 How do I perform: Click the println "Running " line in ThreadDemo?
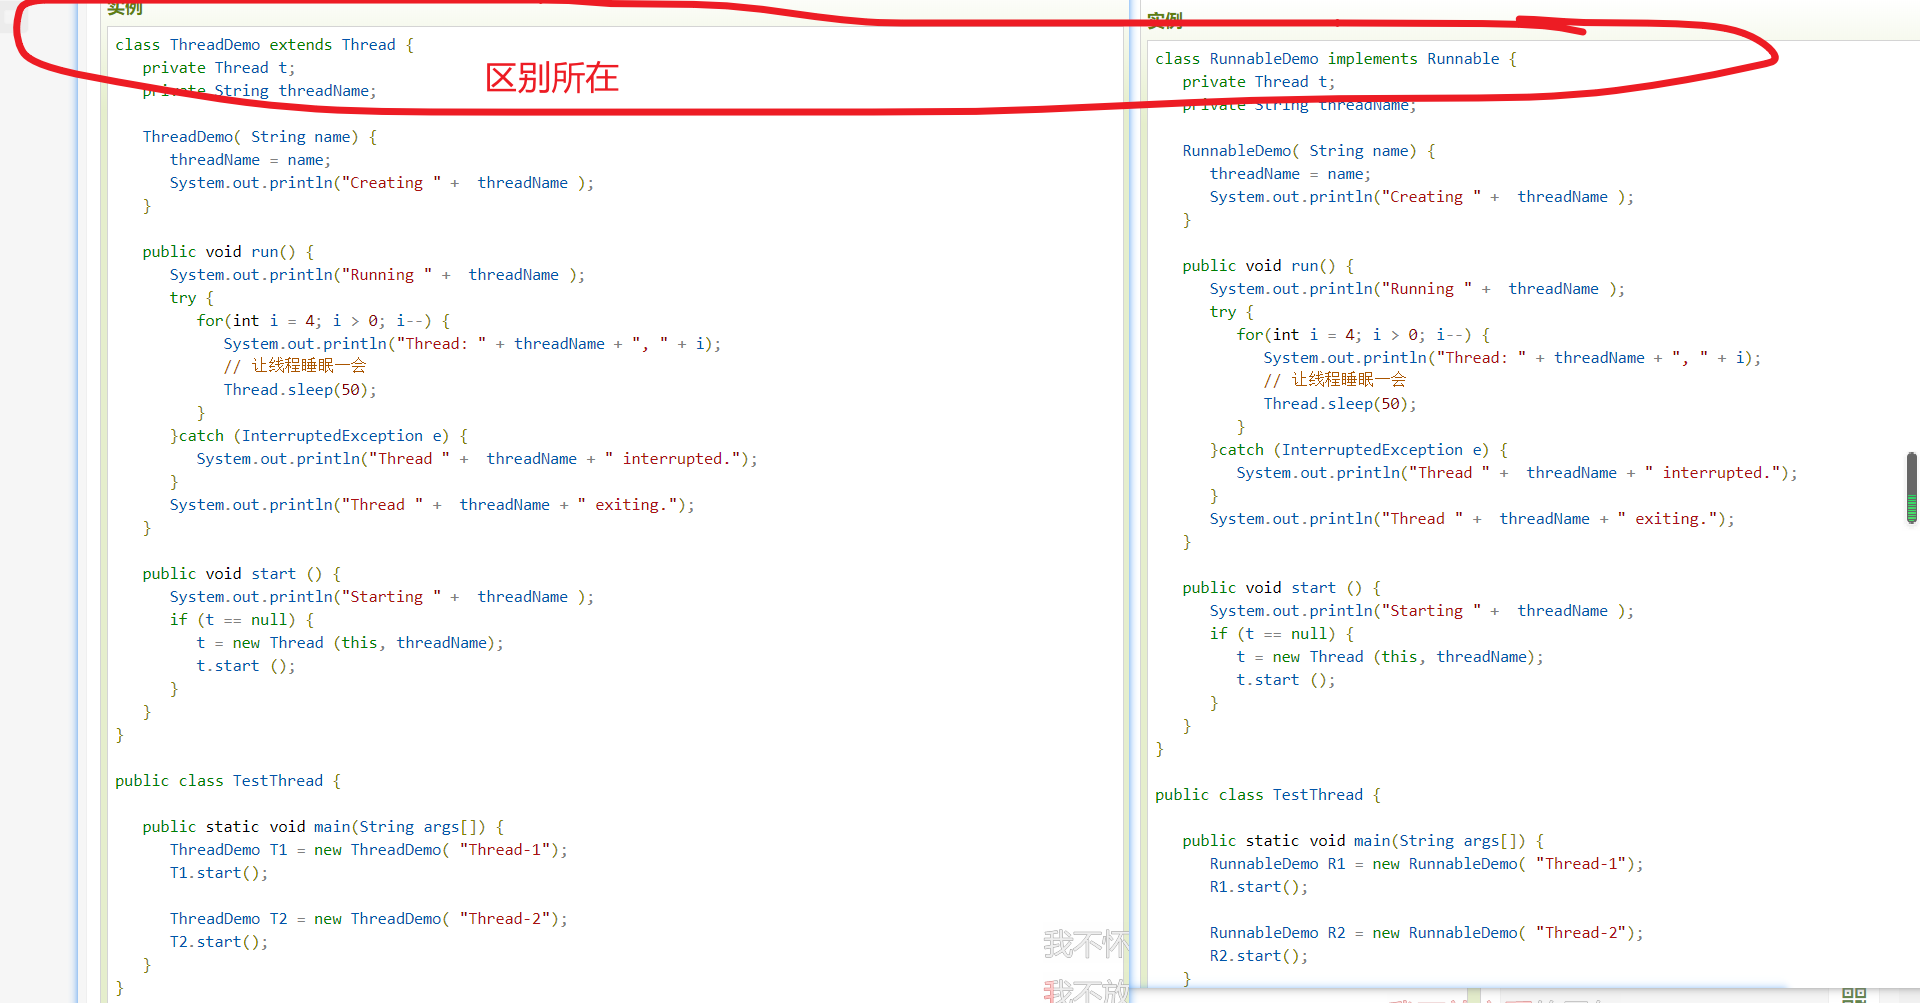pos(377,275)
